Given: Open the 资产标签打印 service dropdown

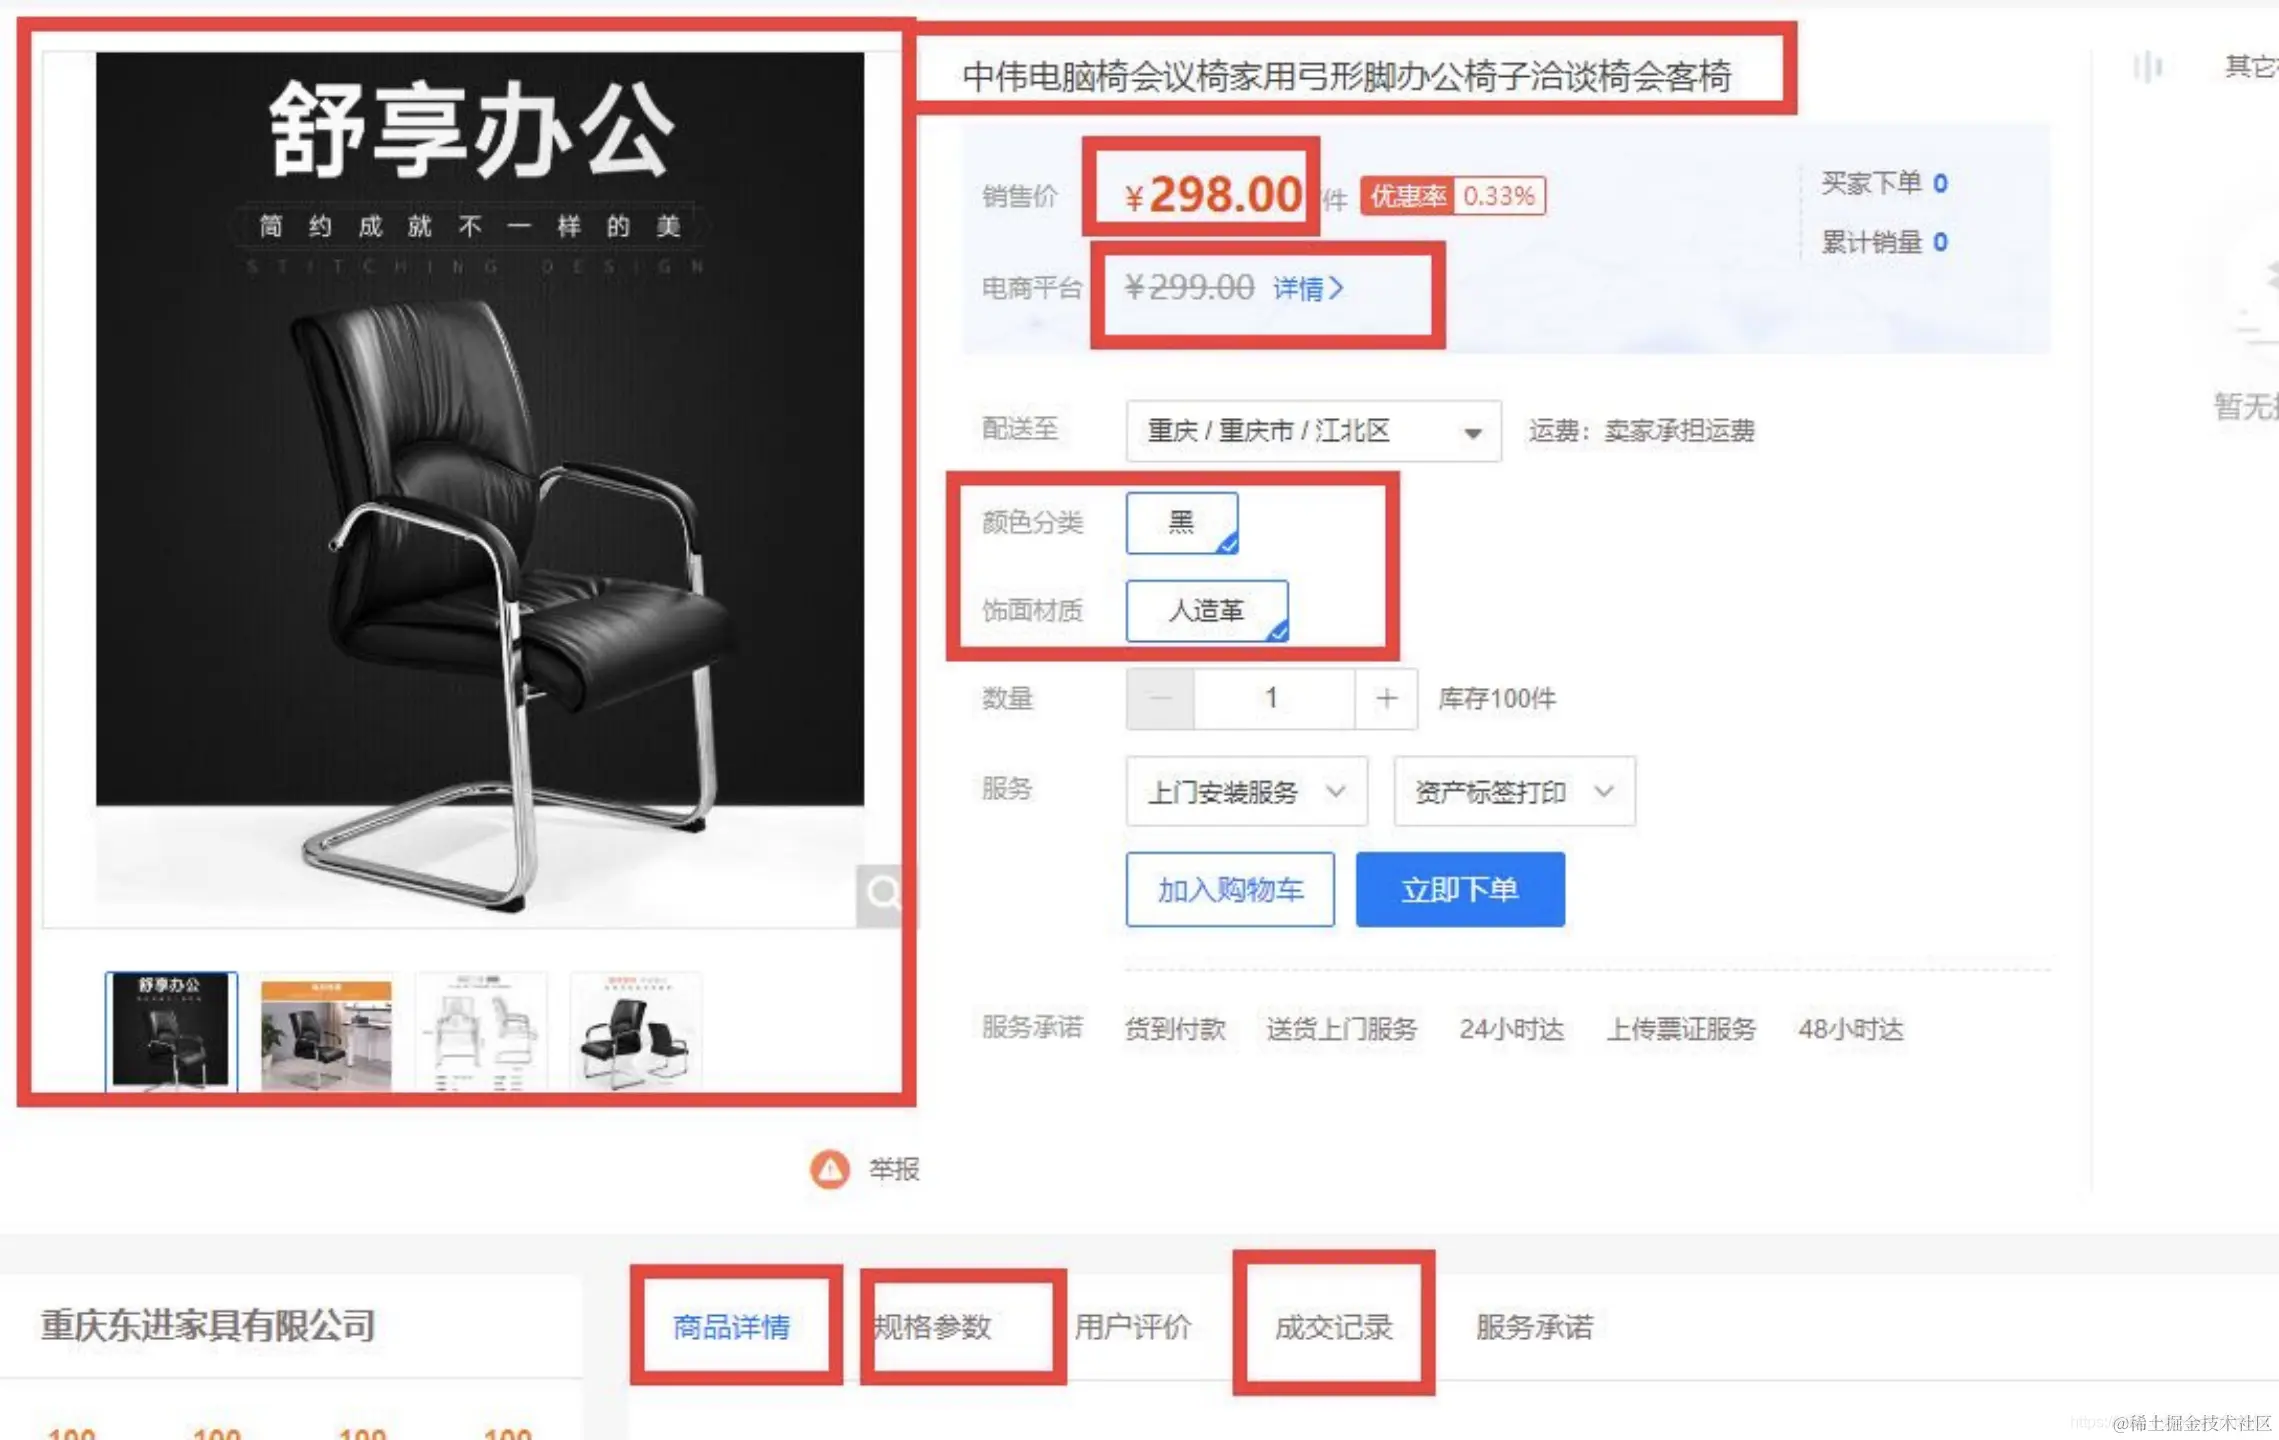Looking at the screenshot, I should coord(1513,791).
